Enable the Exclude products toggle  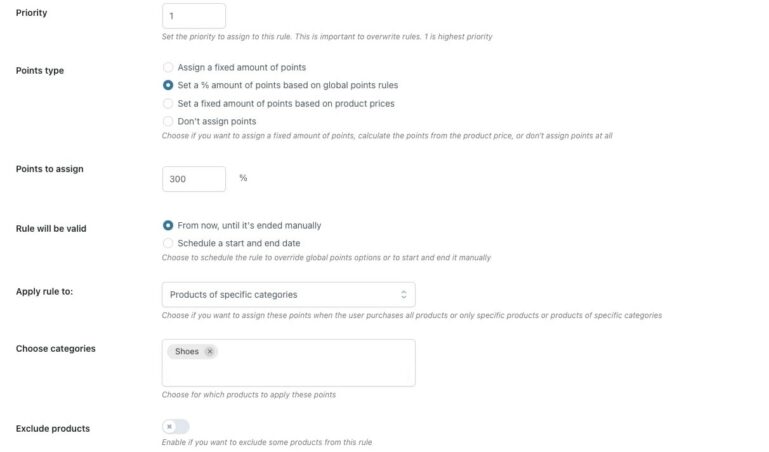(175, 427)
